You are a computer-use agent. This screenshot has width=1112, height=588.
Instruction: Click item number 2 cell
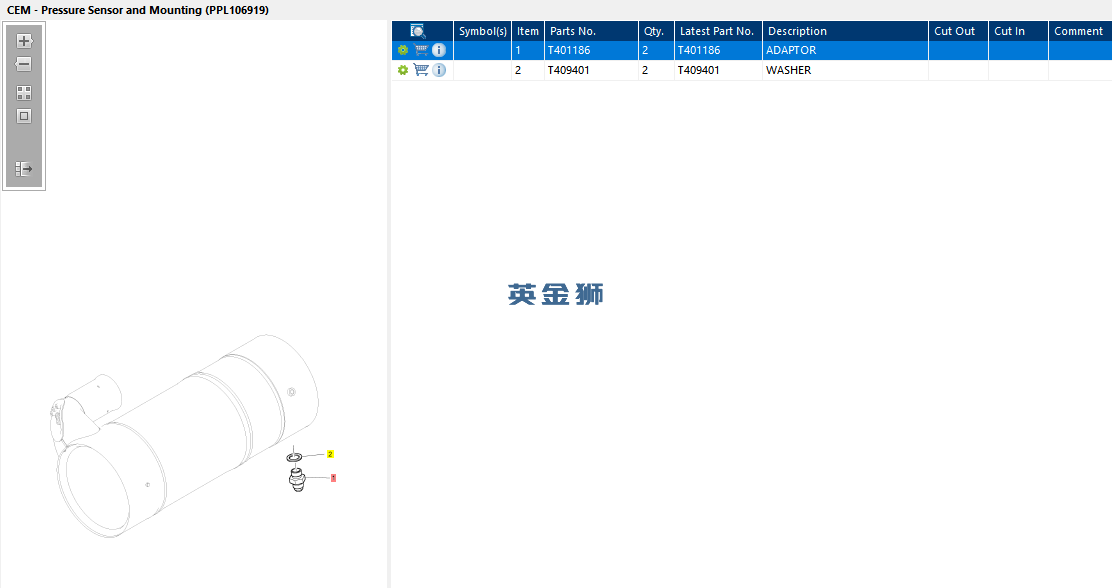point(528,70)
